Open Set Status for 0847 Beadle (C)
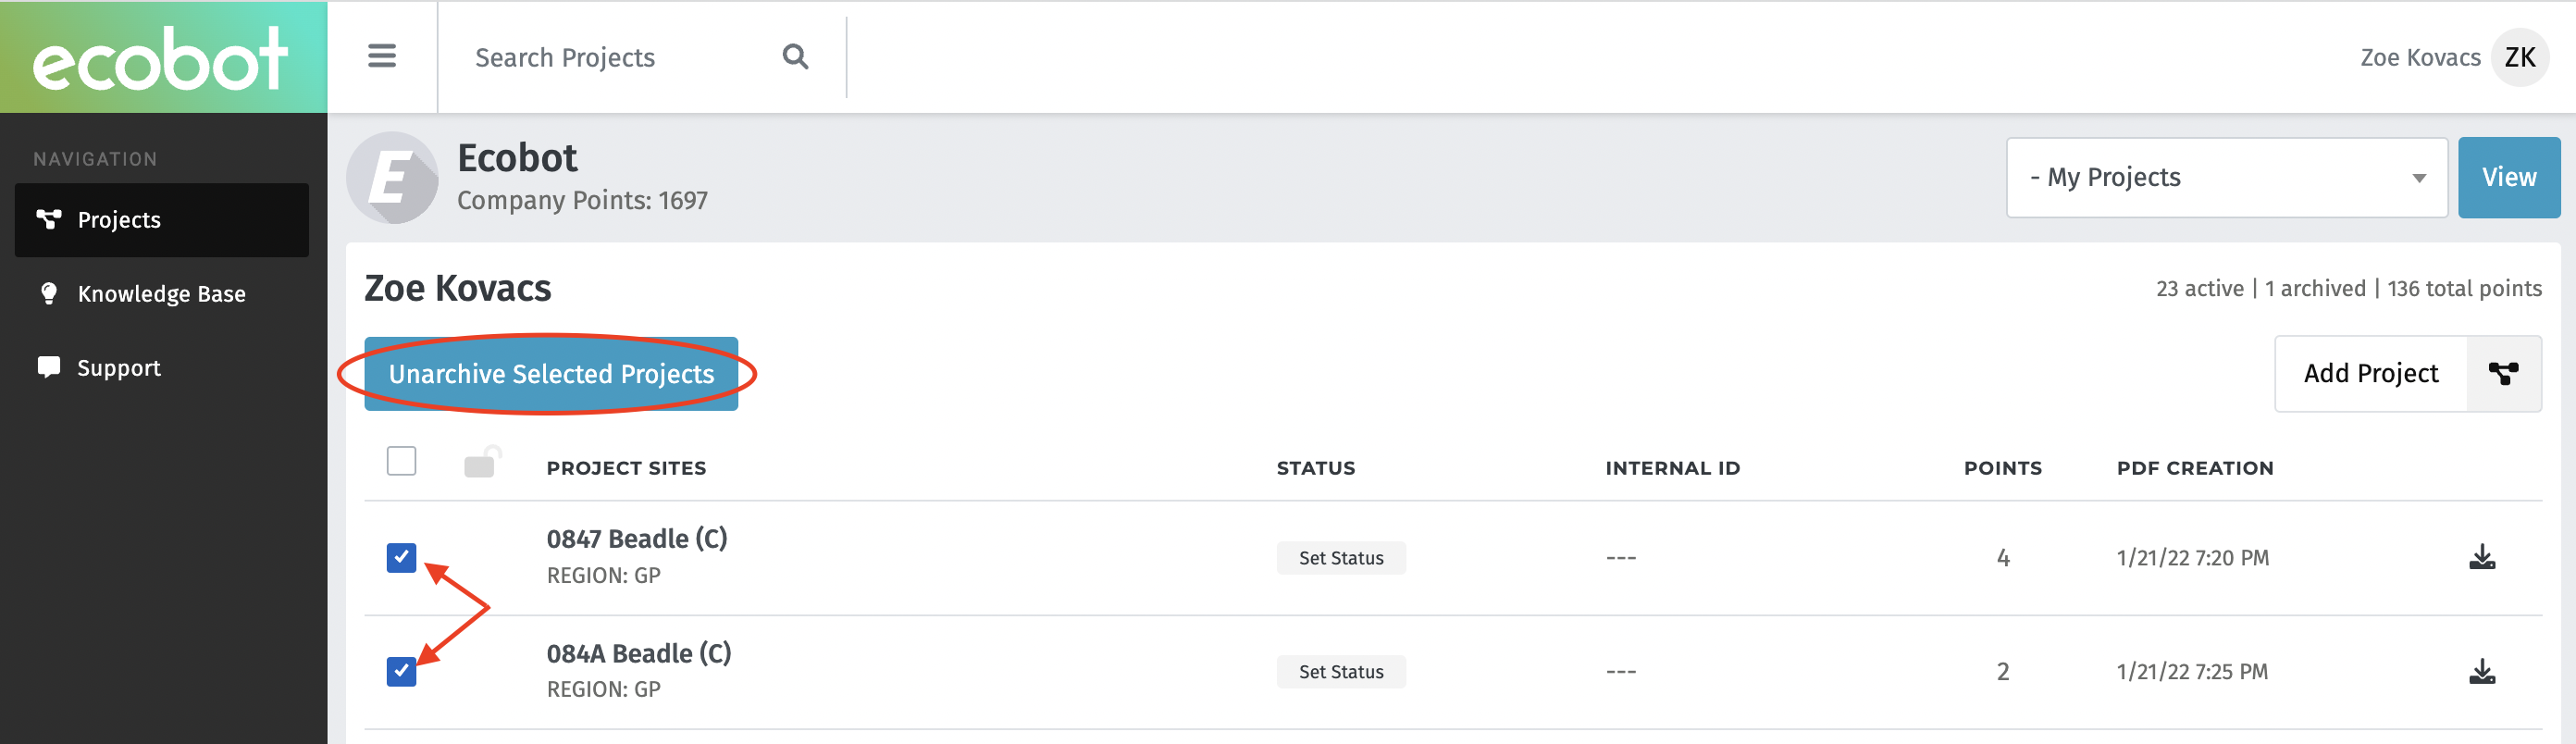This screenshot has width=2576, height=744. (1340, 558)
